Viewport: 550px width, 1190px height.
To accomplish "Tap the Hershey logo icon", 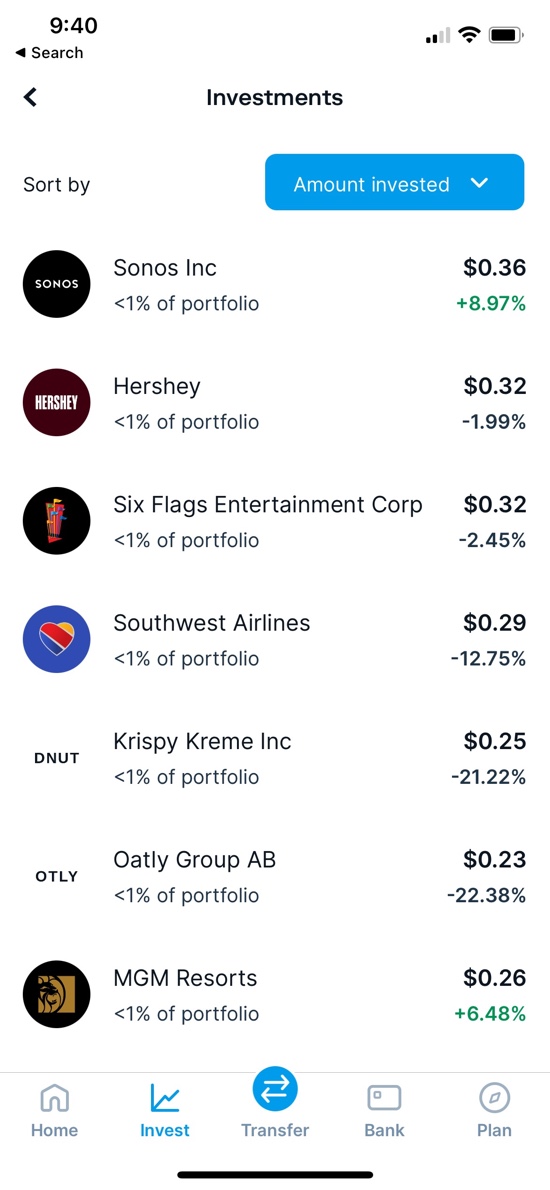I will click(x=57, y=402).
